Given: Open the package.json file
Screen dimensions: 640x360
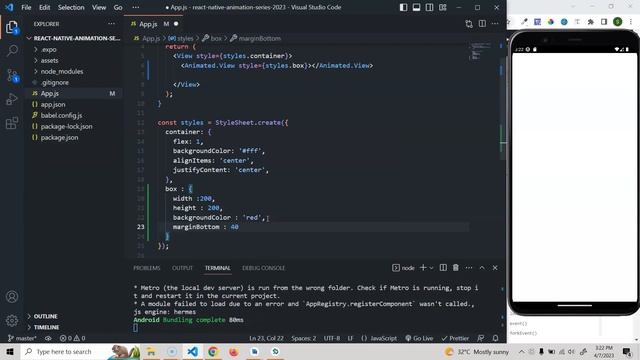Looking at the screenshot, I should pos(73,138).
